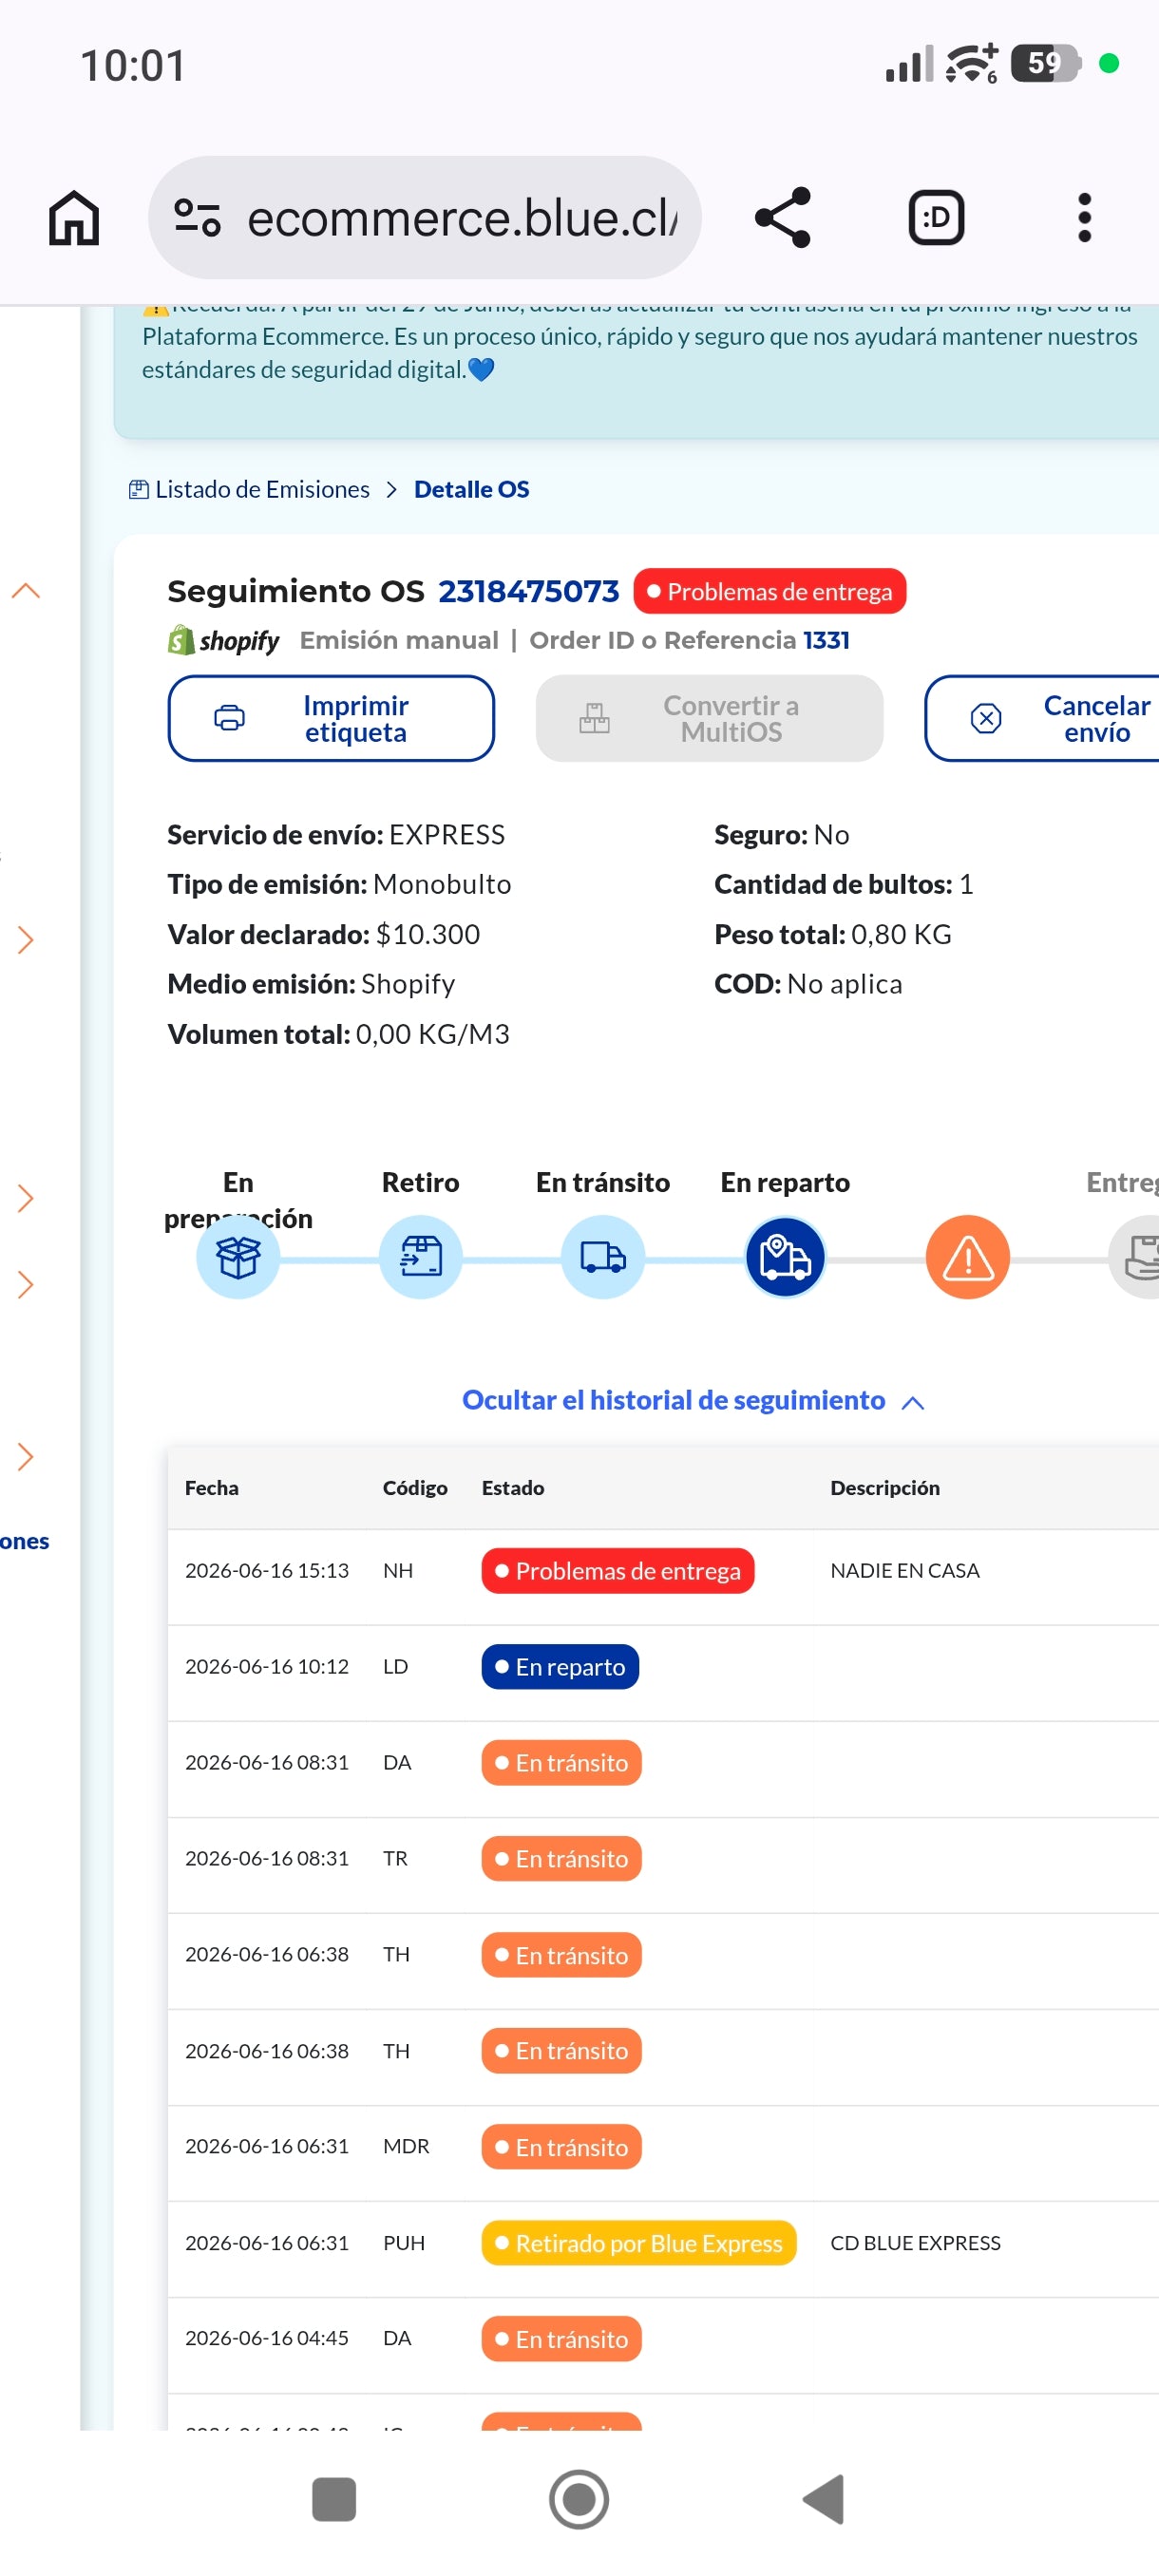Expand the fourth sidebar right chevron
Image resolution: width=1159 pixels, height=2576 pixels.
(x=26, y=1457)
